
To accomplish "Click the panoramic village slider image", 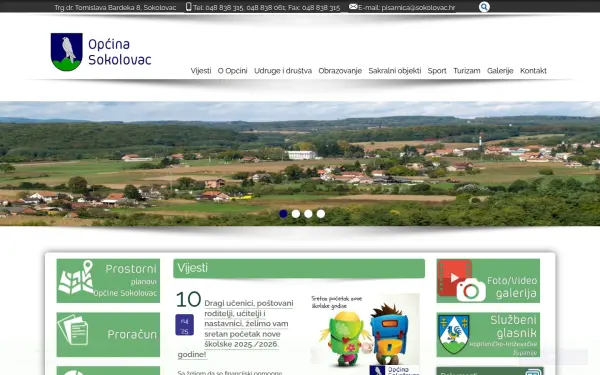I will point(300,164).
